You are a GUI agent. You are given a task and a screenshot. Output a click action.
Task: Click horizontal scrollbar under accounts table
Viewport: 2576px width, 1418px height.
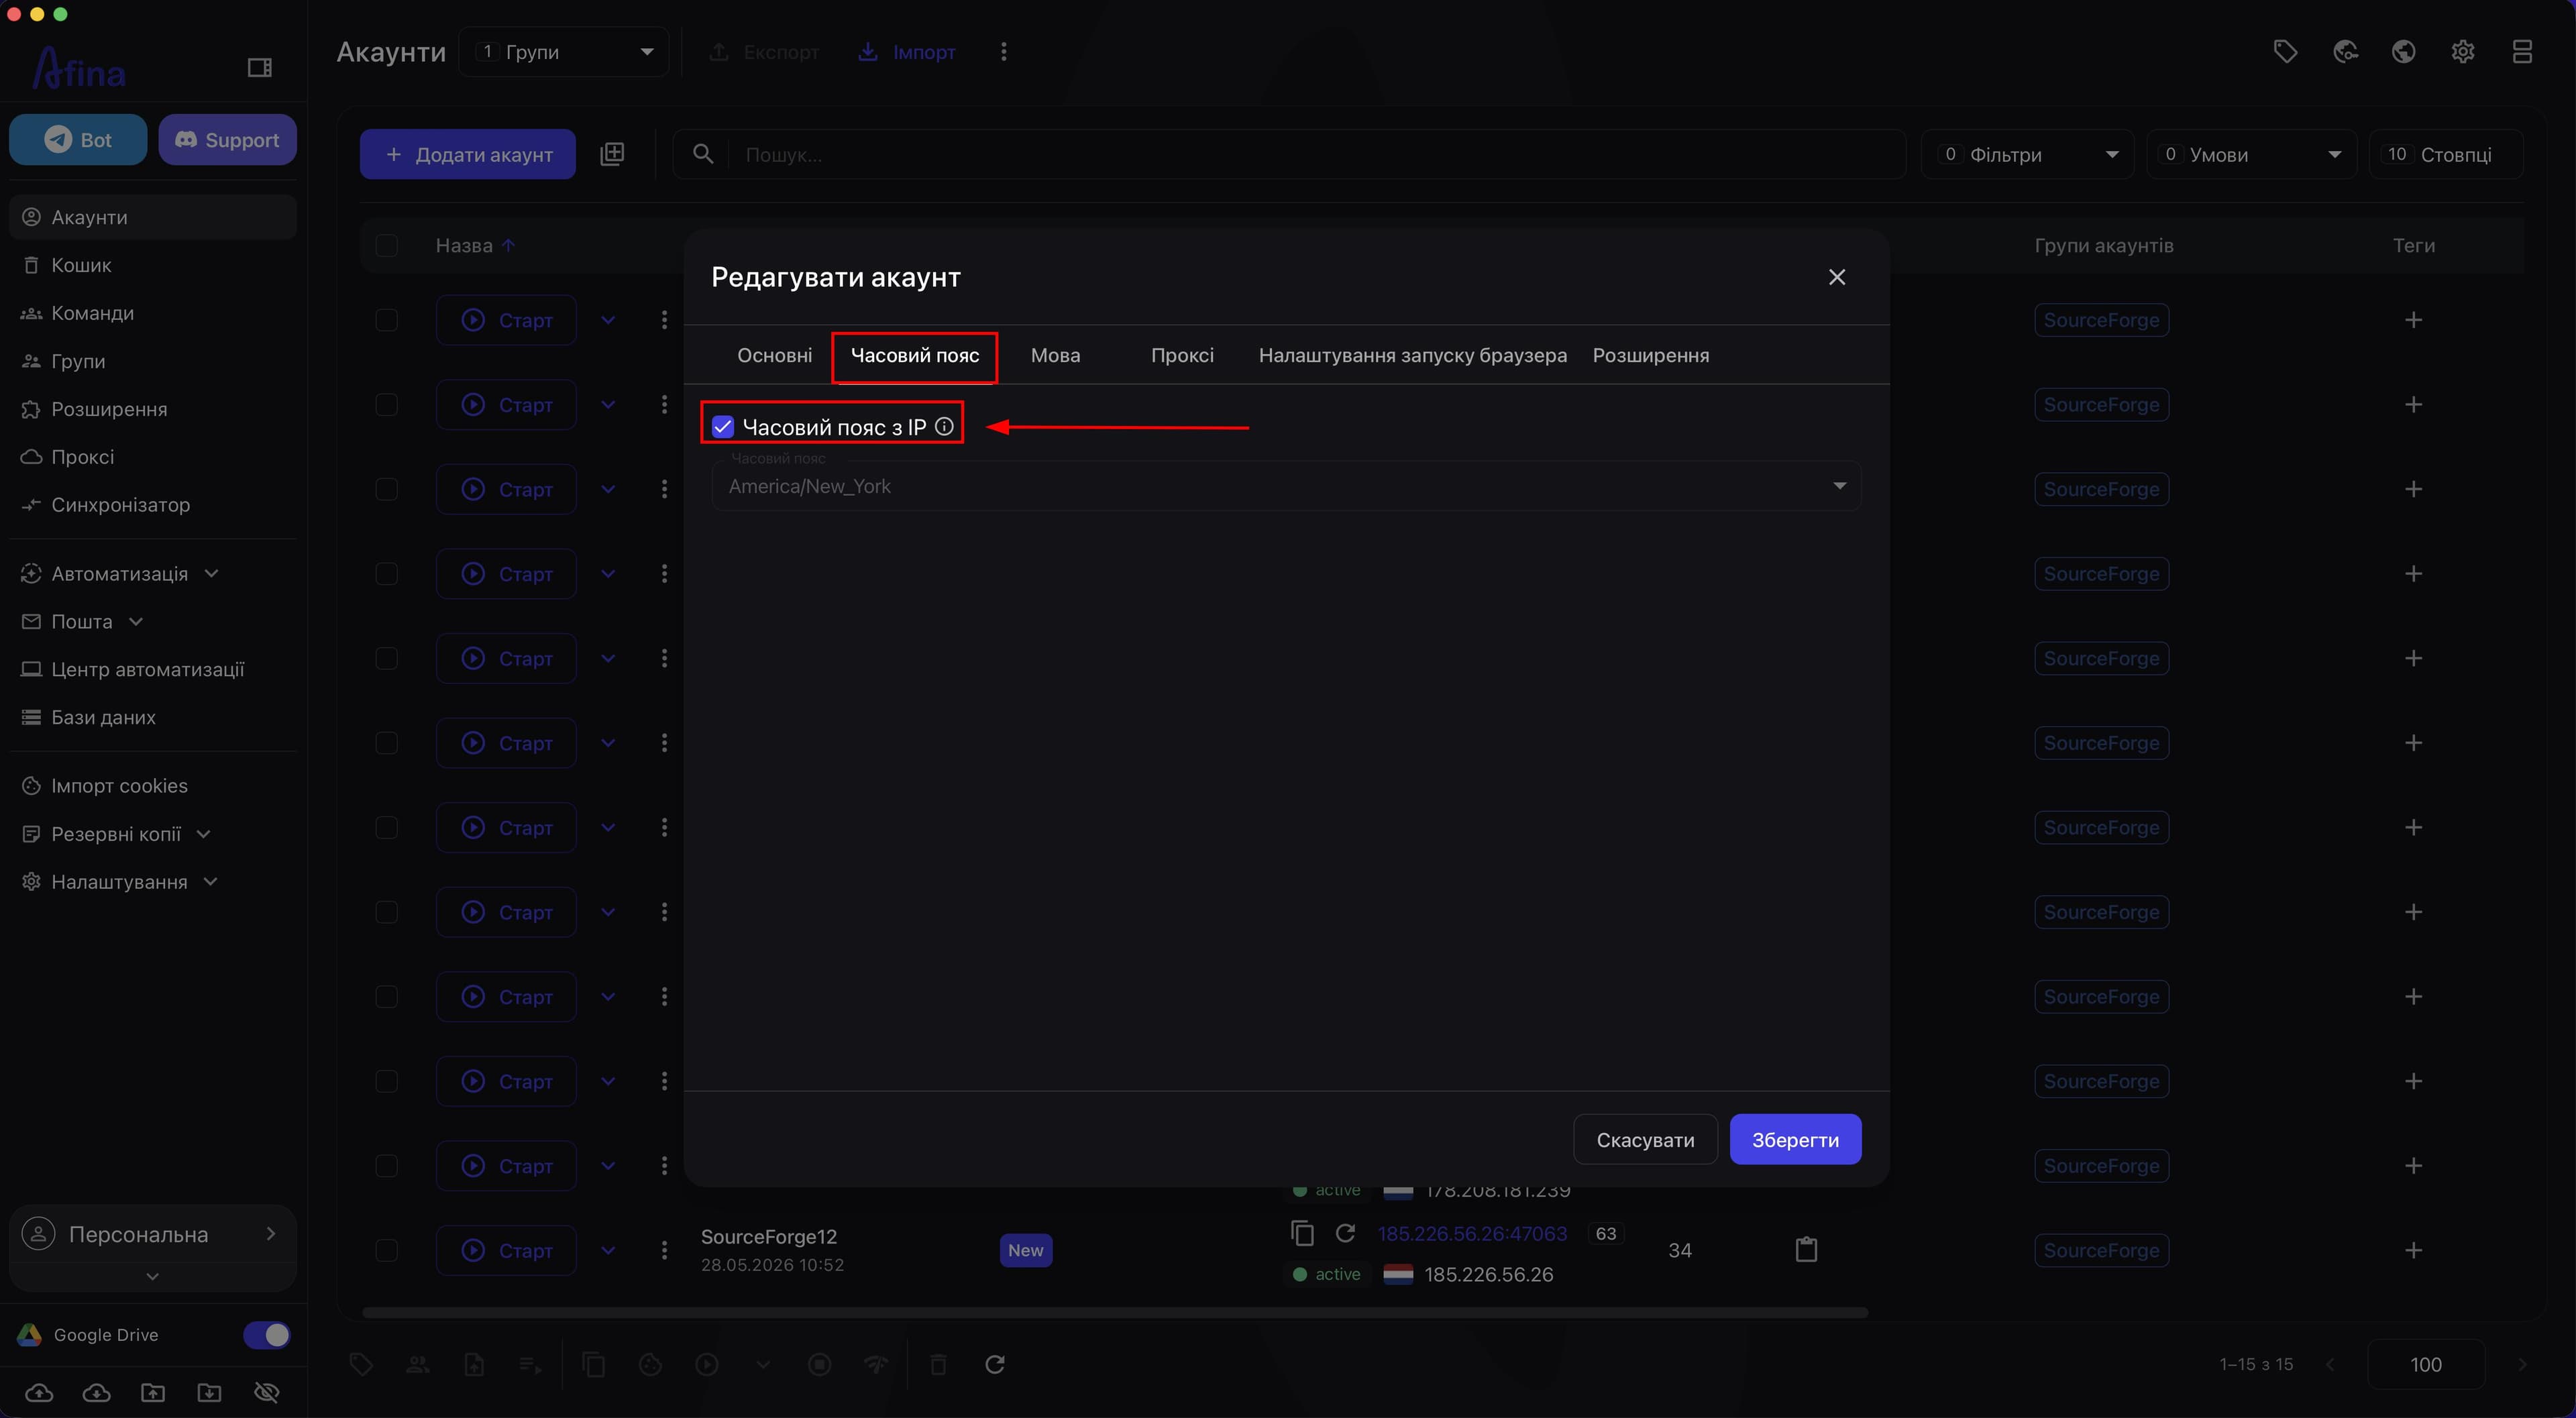click(1114, 1312)
